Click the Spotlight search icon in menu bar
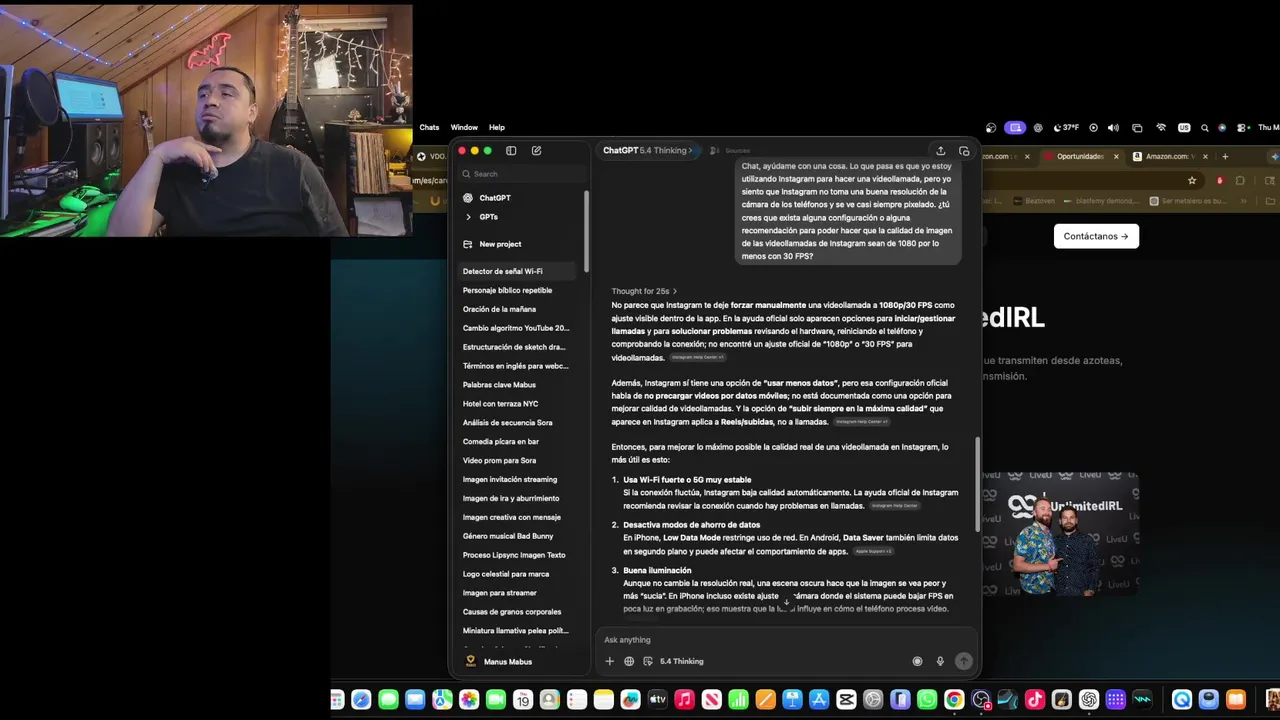Image resolution: width=1280 pixels, height=720 pixels. 1205,128
